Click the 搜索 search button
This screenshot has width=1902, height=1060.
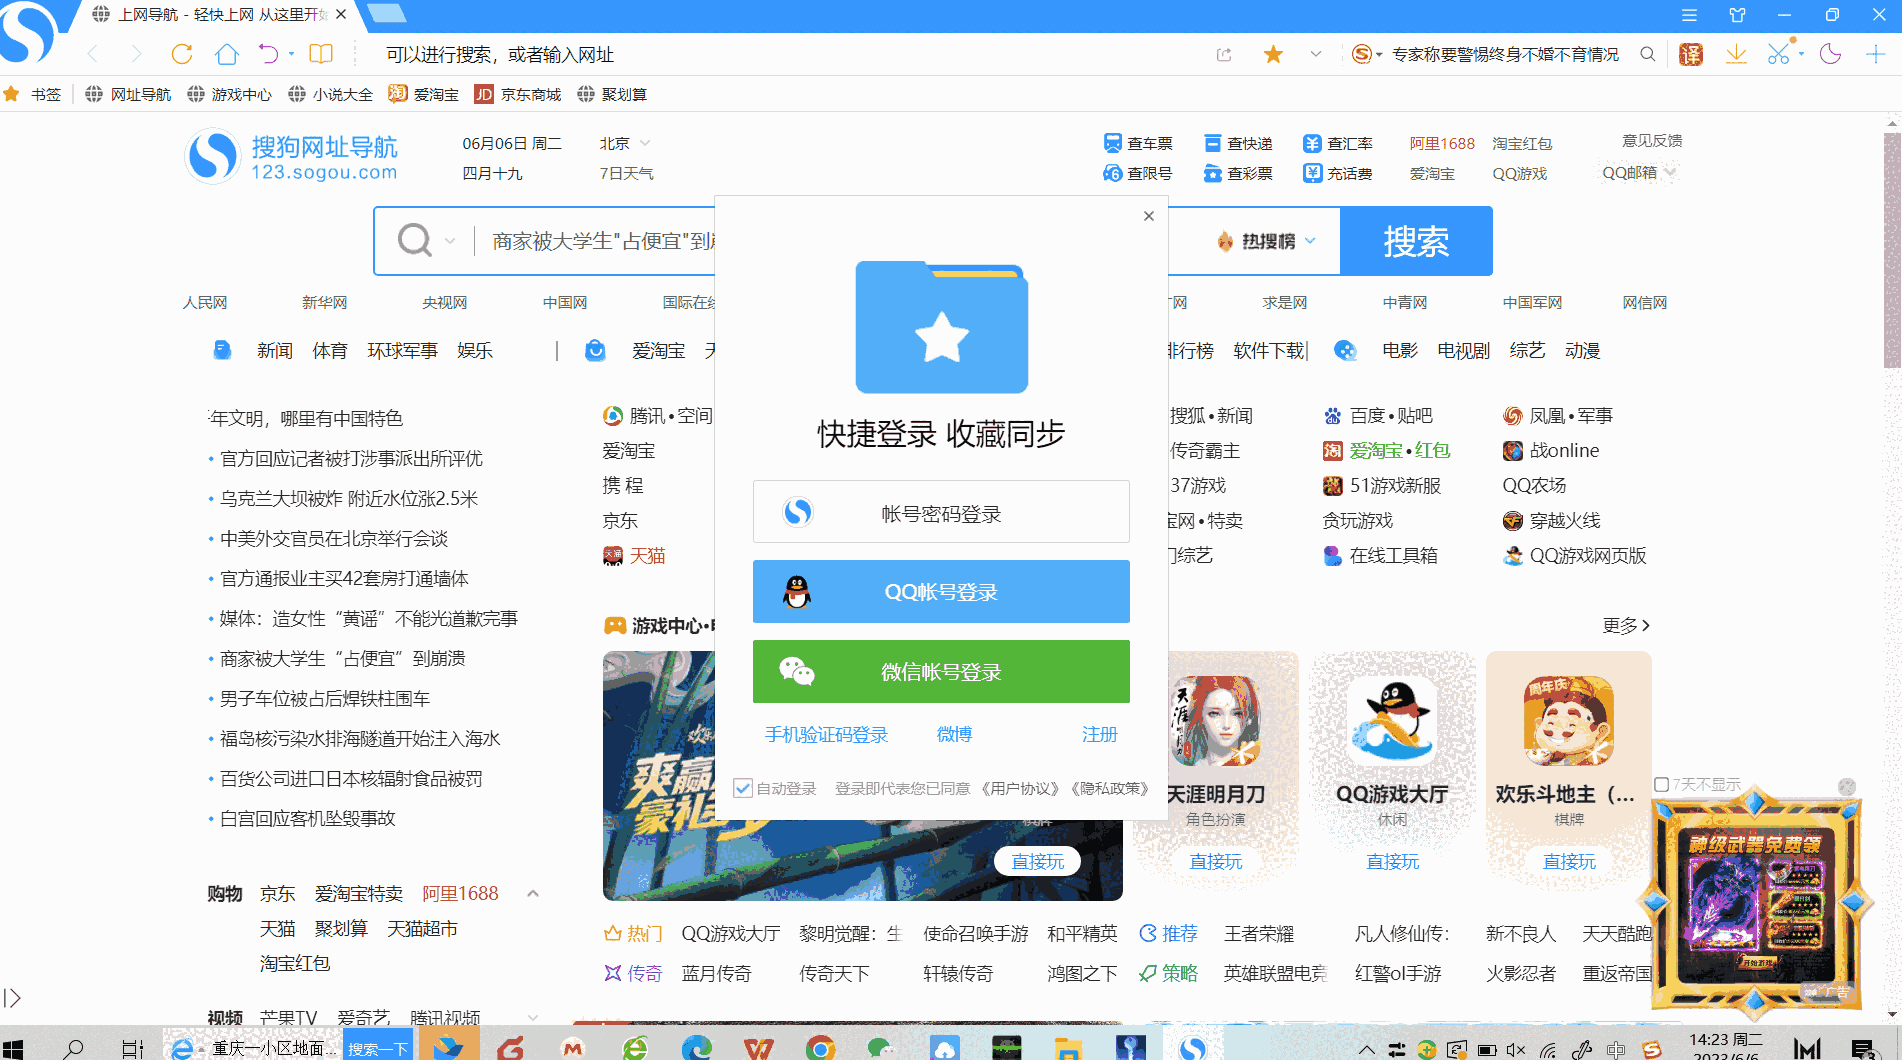point(1416,241)
